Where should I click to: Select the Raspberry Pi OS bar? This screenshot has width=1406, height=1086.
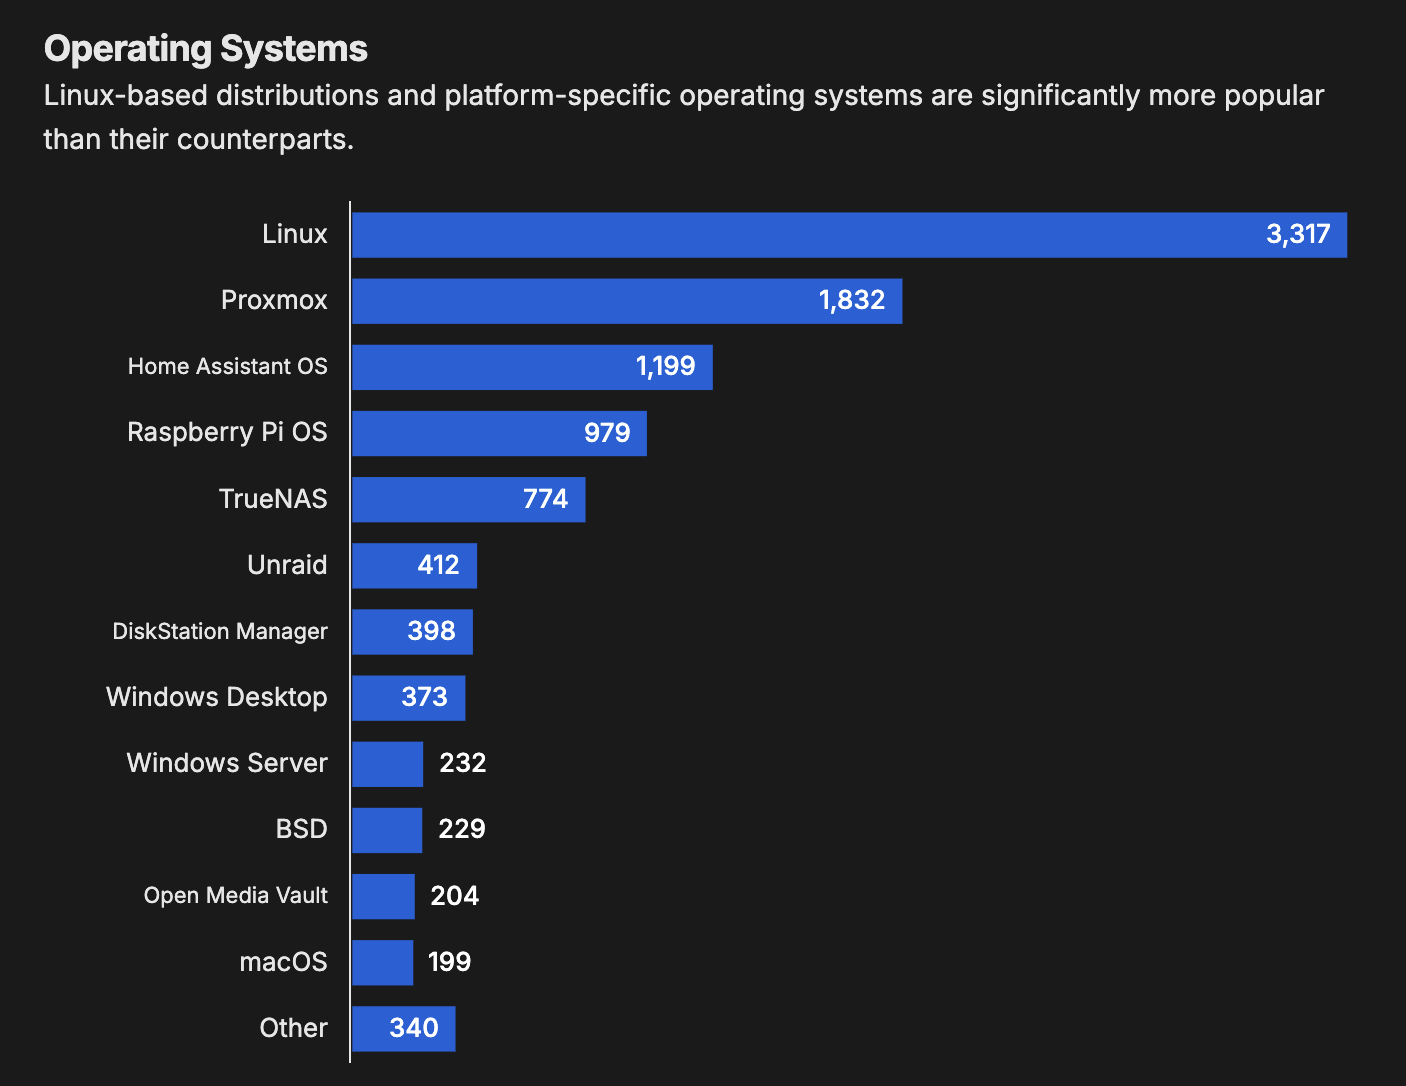tap(498, 433)
